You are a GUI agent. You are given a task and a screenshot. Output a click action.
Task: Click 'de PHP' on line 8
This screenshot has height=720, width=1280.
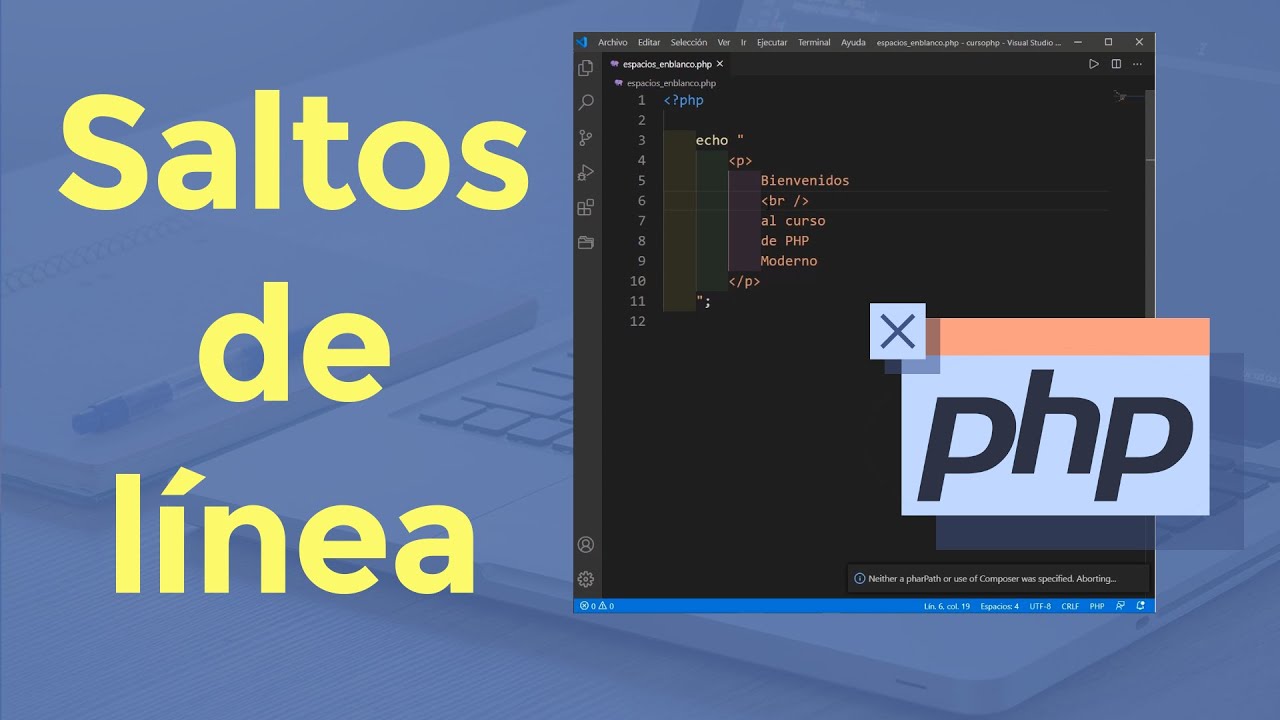click(785, 241)
